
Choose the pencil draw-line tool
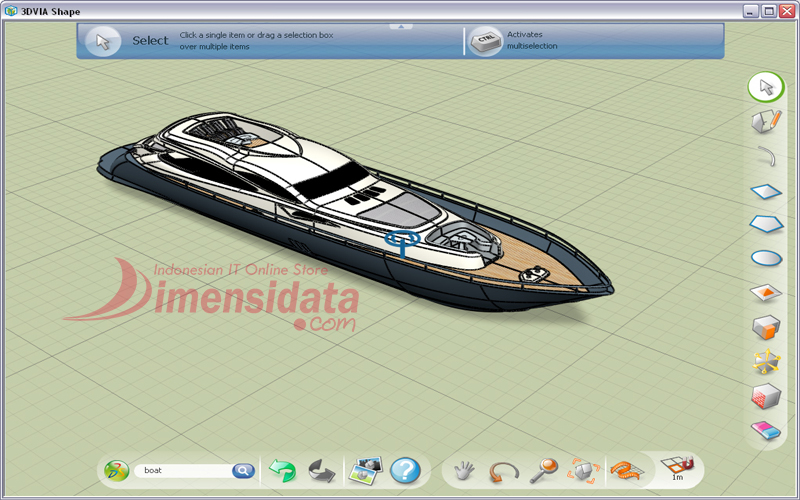766,121
